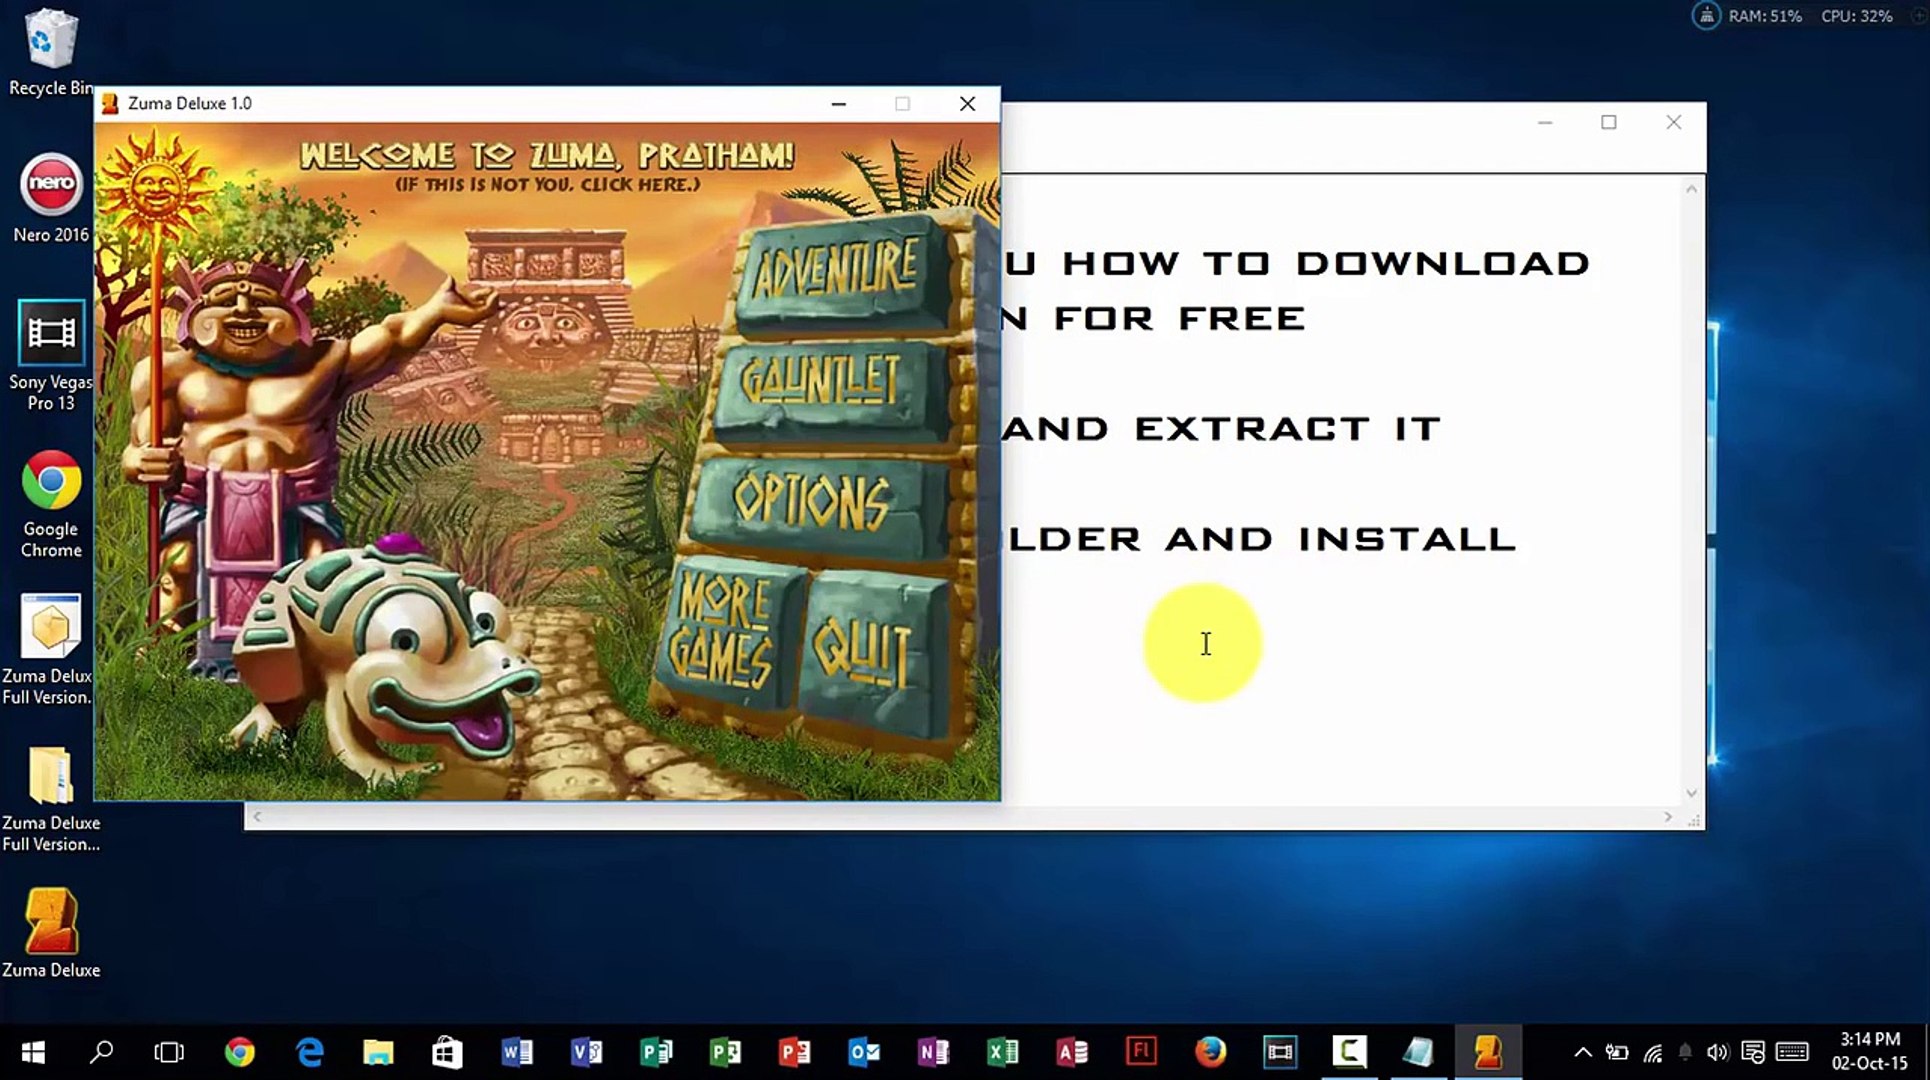Expand hidden system tray icons chevron
The height and width of the screenshot is (1080, 1930).
coord(1582,1052)
